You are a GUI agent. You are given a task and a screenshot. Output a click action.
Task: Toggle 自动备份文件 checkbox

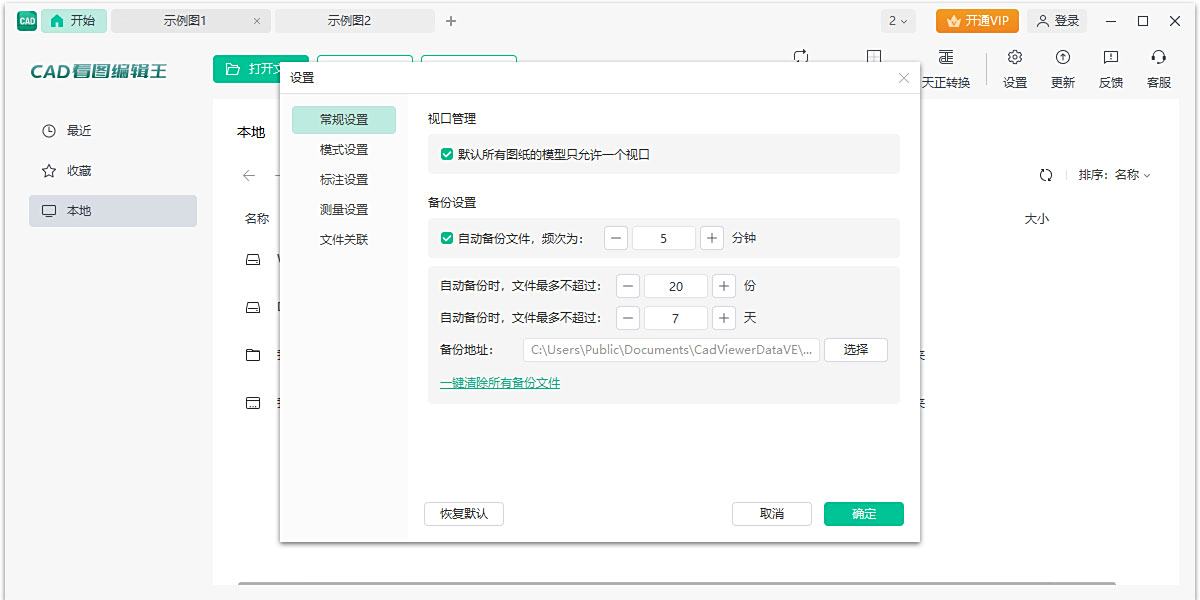point(447,238)
